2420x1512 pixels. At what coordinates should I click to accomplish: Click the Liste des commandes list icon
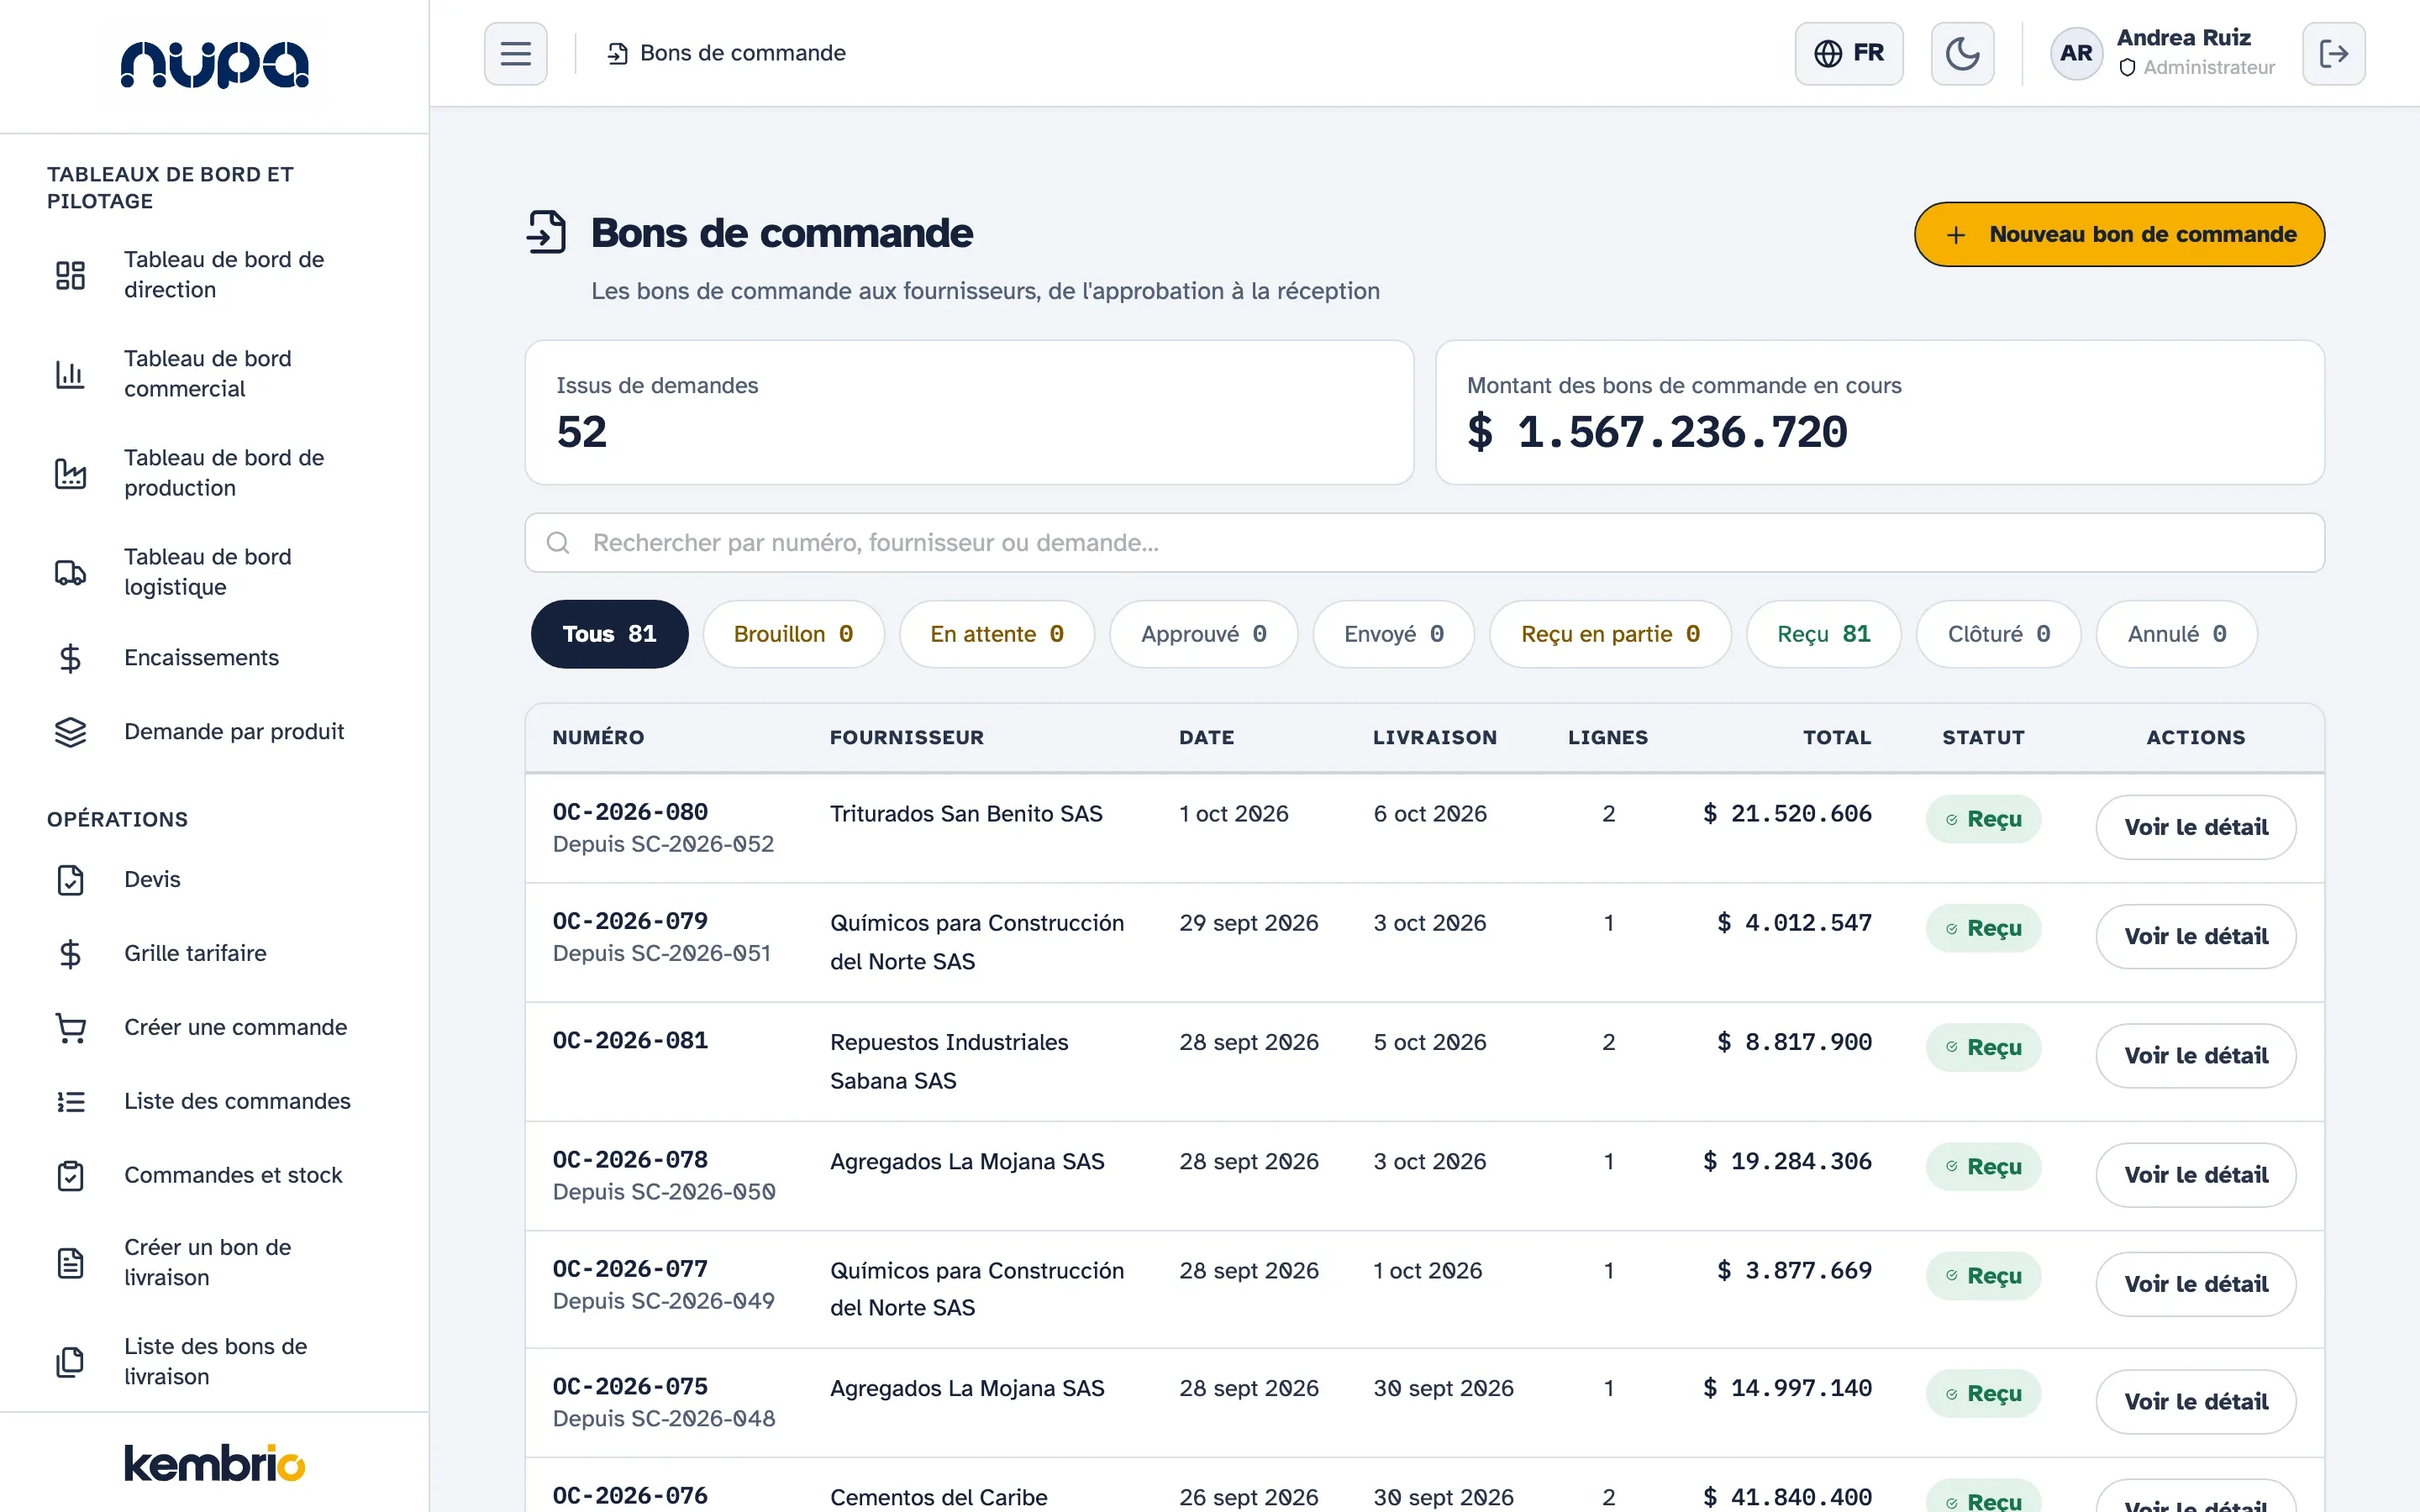click(x=70, y=1102)
